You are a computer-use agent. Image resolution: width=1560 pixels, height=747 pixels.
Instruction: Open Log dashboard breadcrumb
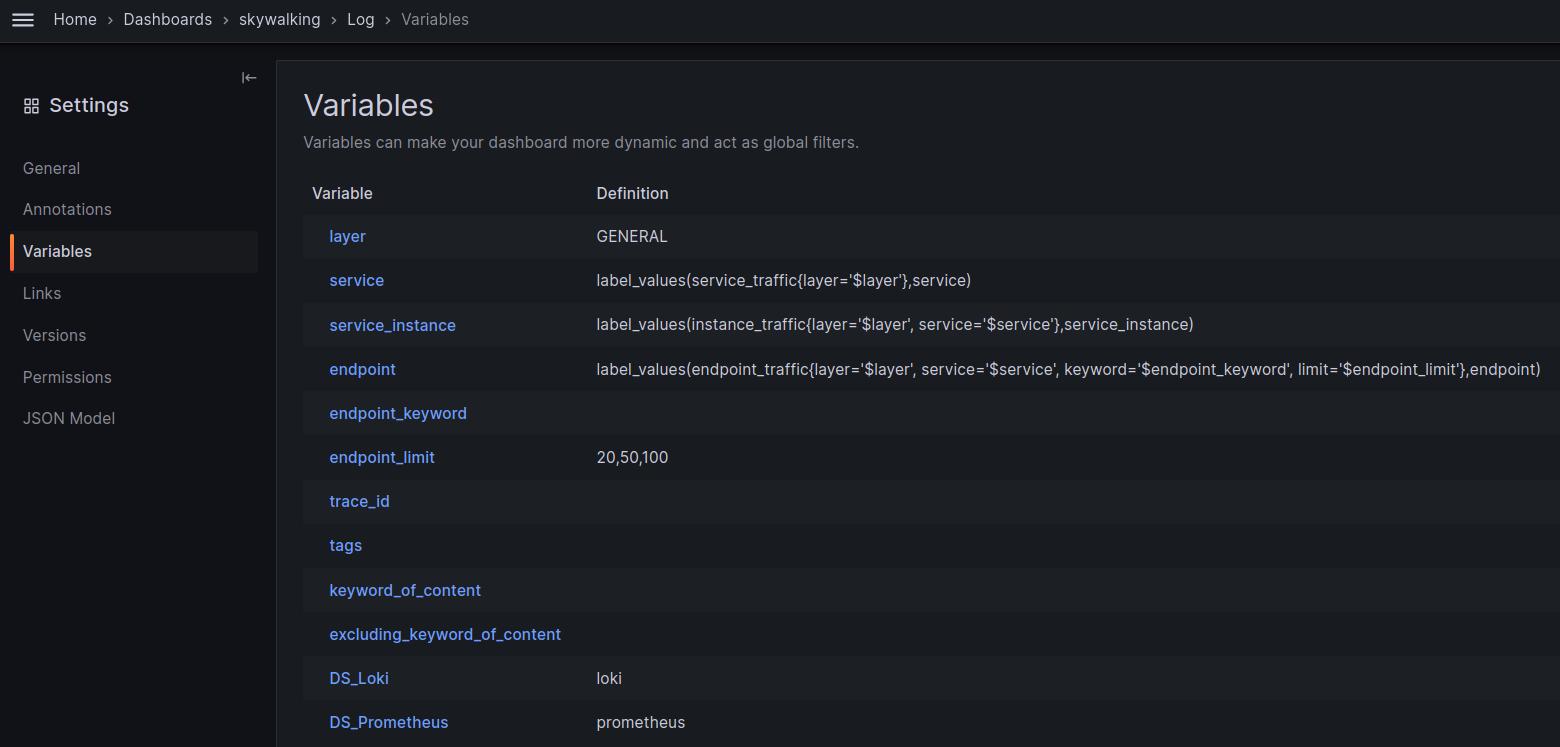pos(360,20)
